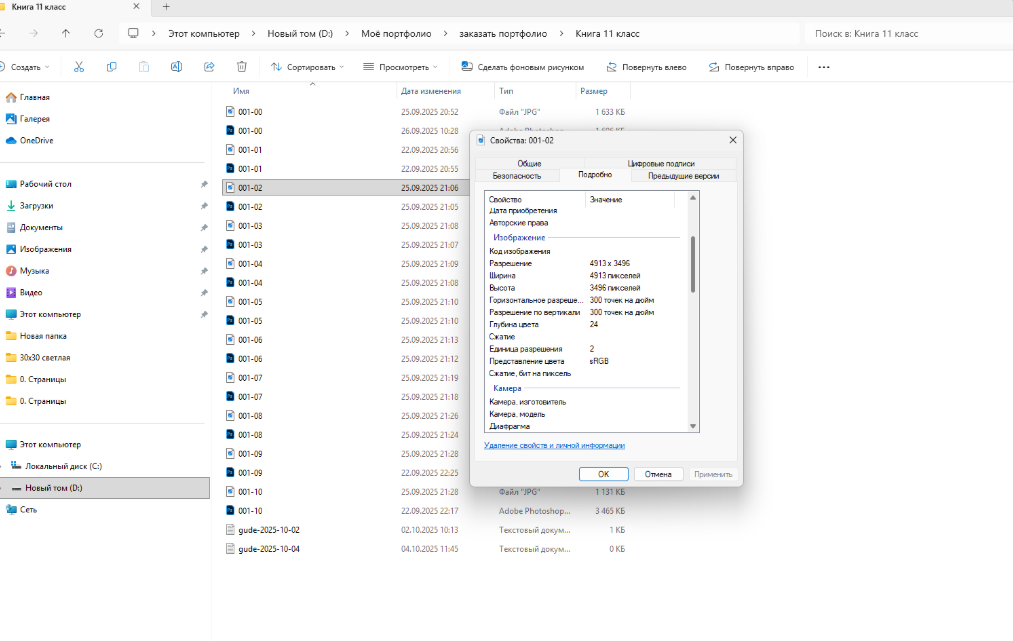This screenshot has height=641, width=1013.
Task: Open a new Explorer tab with plus
Action: 166,6
